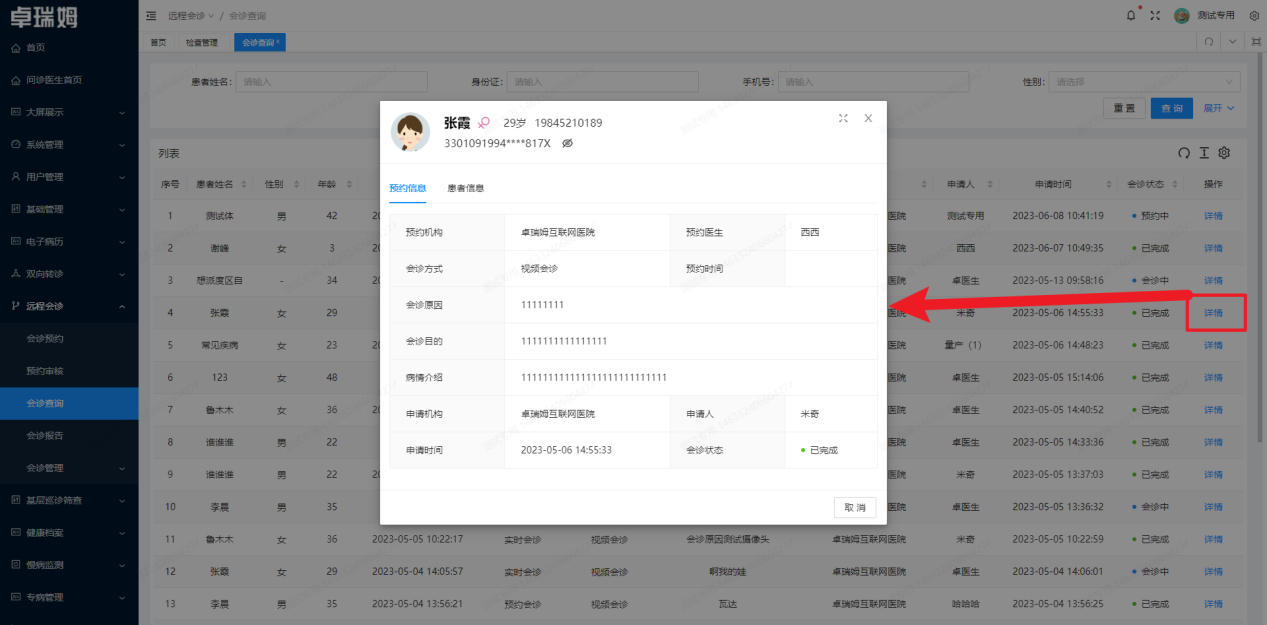Click the phone number 19845210189
This screenshot has height=625, width=1267.
pyautogui.click(x=568, y=123)
